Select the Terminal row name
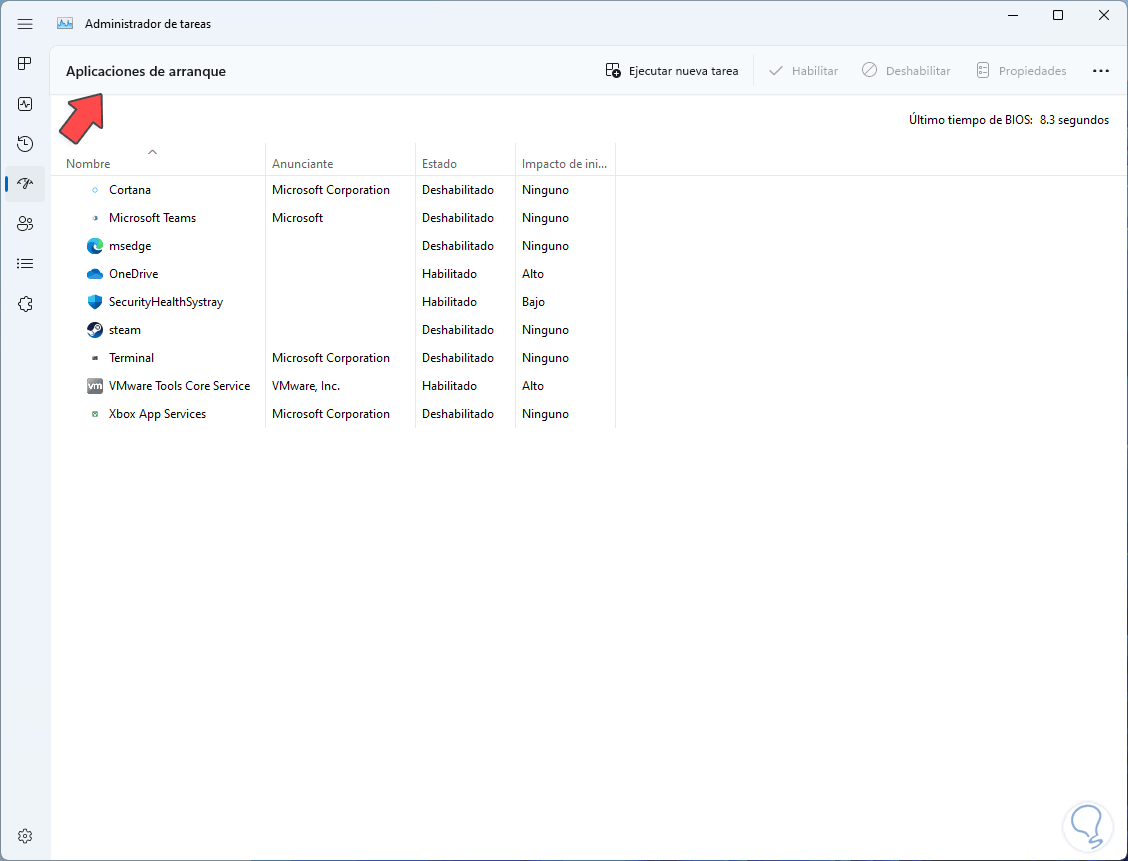The image size is (1128, 861). click(x=131, y=358)
